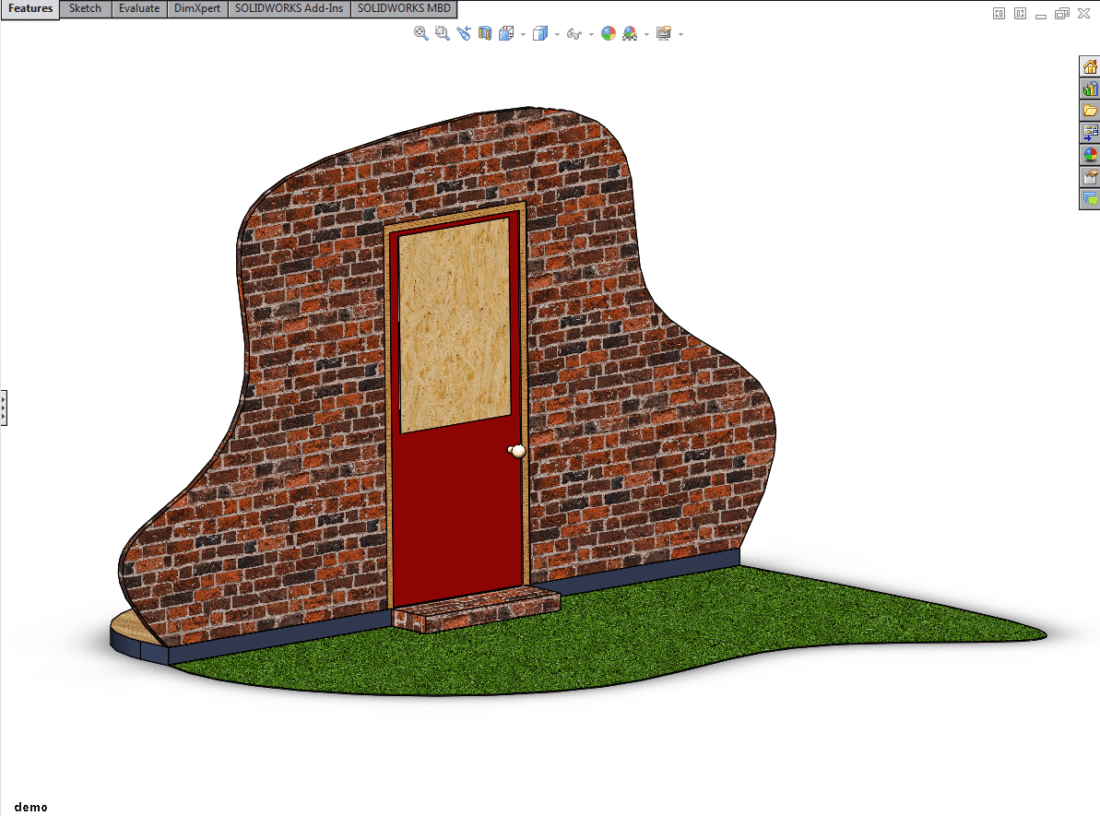Image resolution: width=1100 pixels, height=816 pixels.
Task: Activate the Section View tool
Action: [x=483, y=33]
